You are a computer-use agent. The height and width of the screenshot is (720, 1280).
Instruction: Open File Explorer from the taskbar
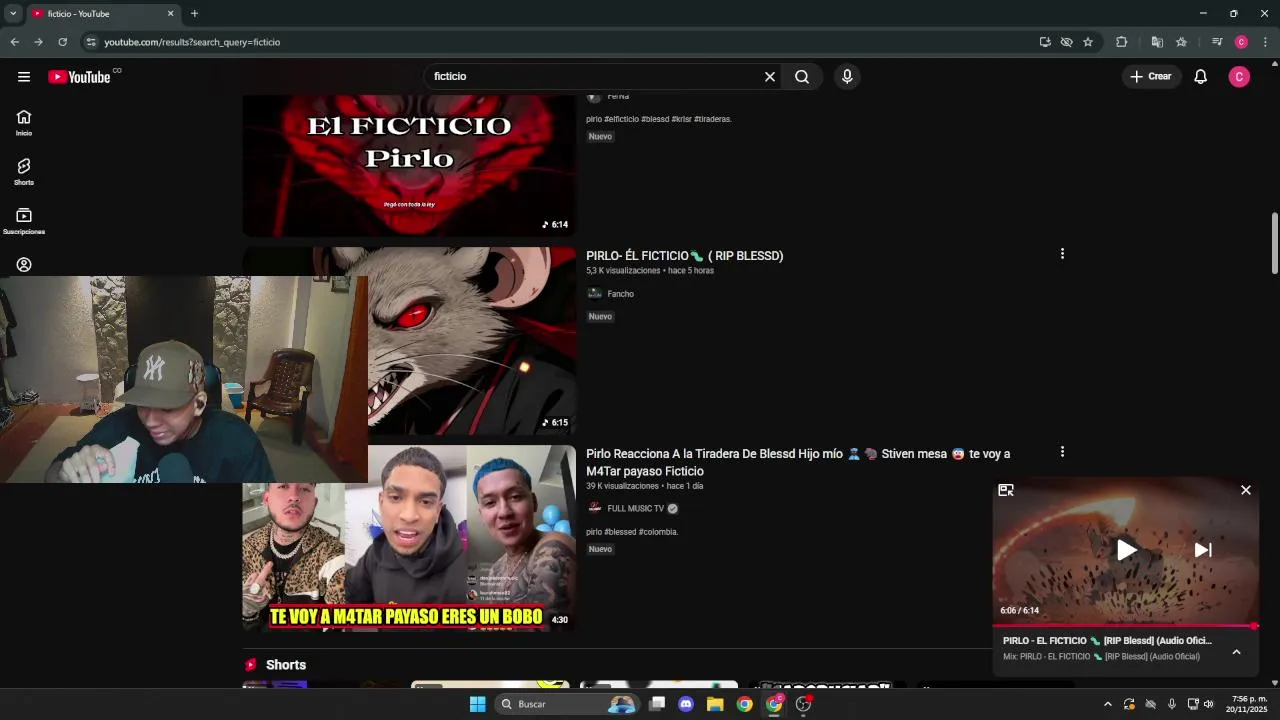point(715,704)
